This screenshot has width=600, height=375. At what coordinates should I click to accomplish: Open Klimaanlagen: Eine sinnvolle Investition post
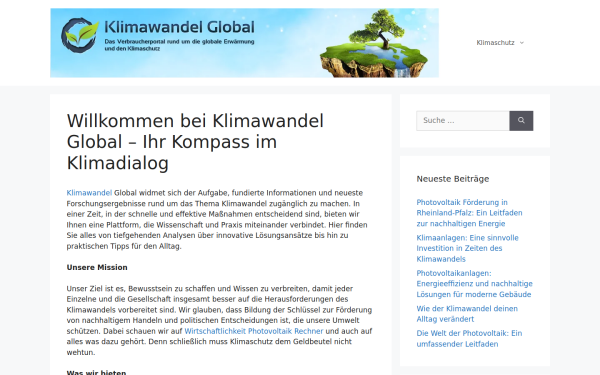click(x=467, y=248)
